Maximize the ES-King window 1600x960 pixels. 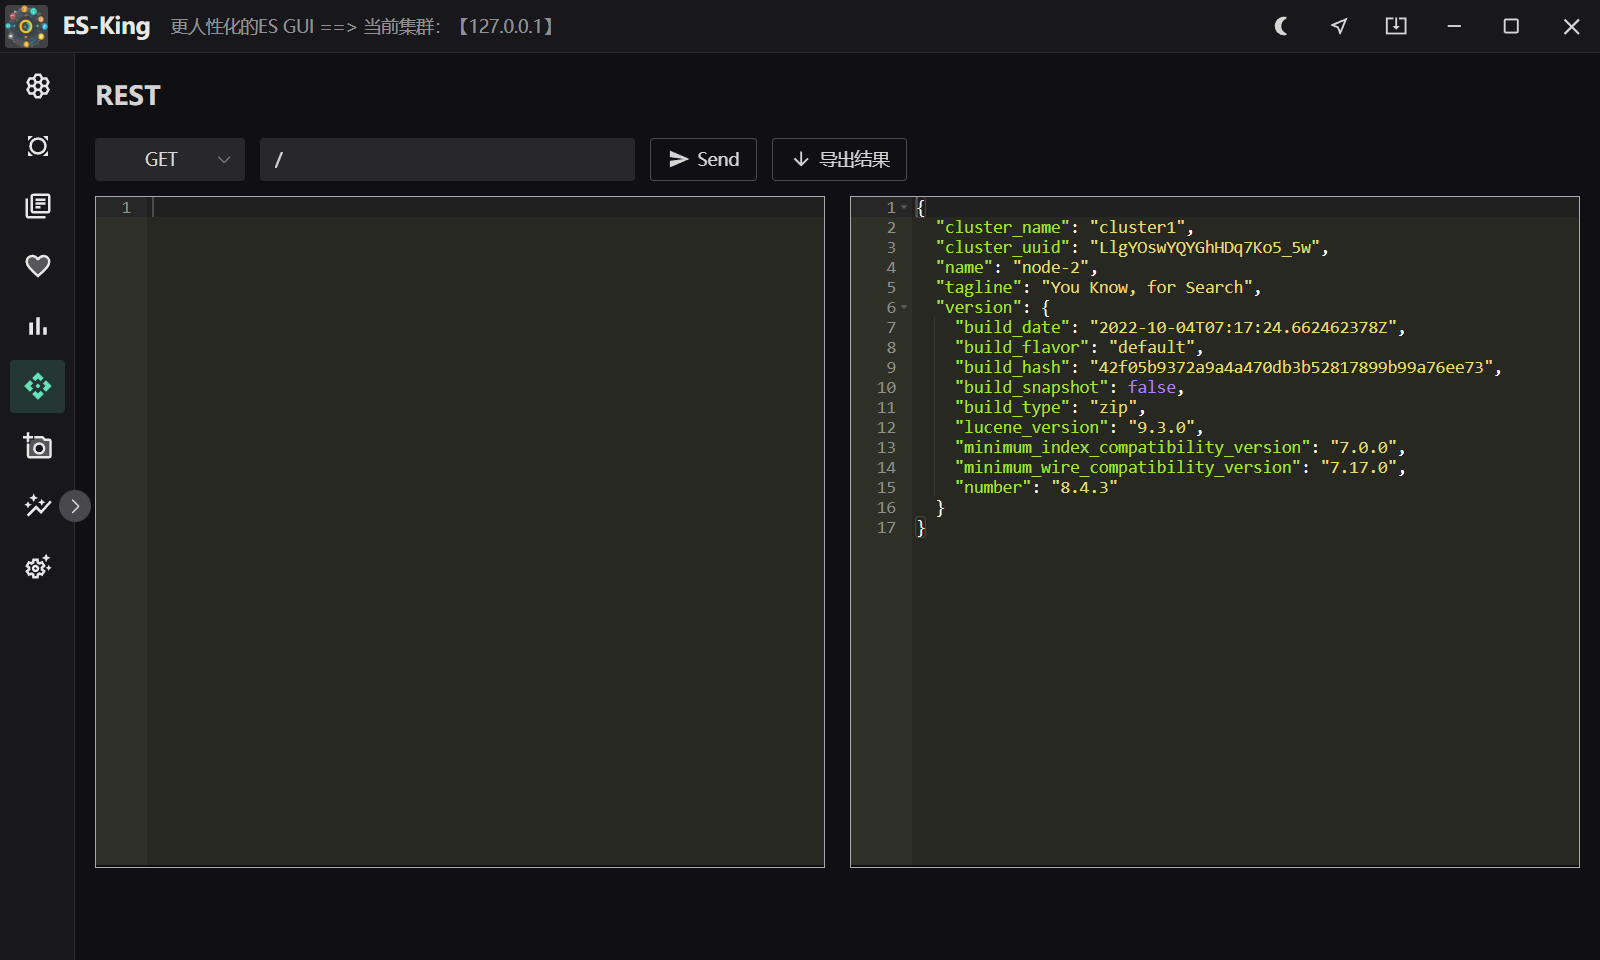[1511, 26]
